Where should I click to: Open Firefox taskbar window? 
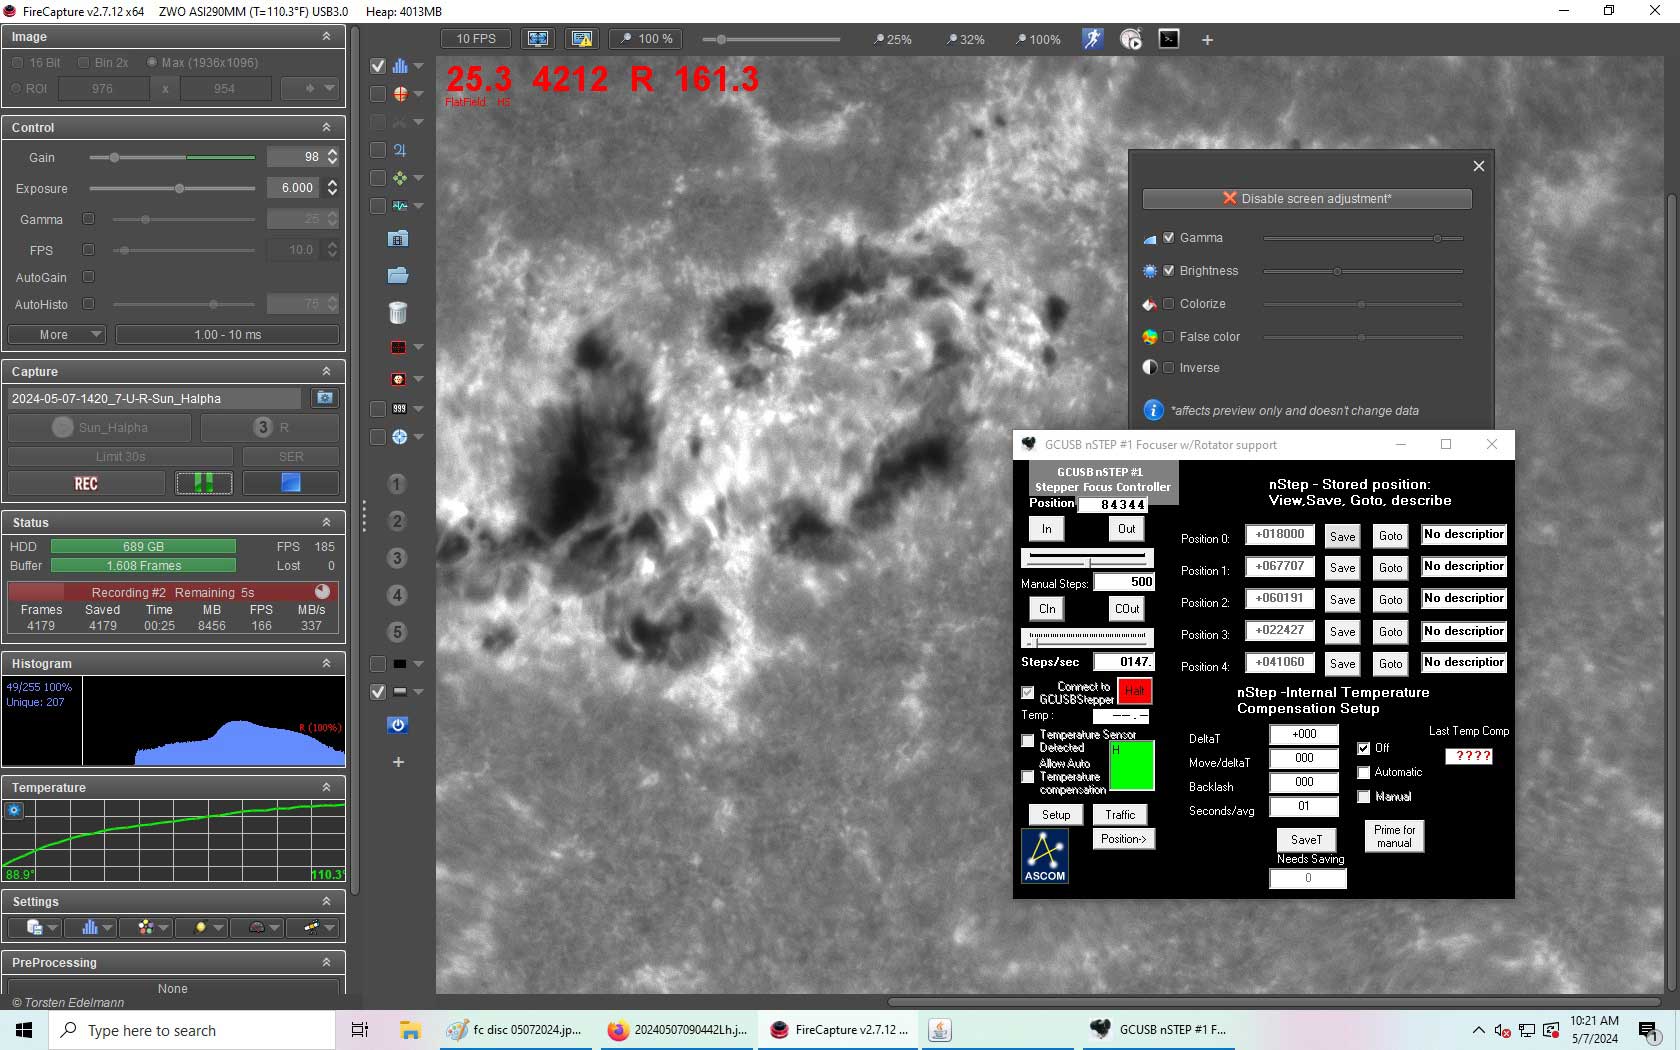pos(676,1030)
